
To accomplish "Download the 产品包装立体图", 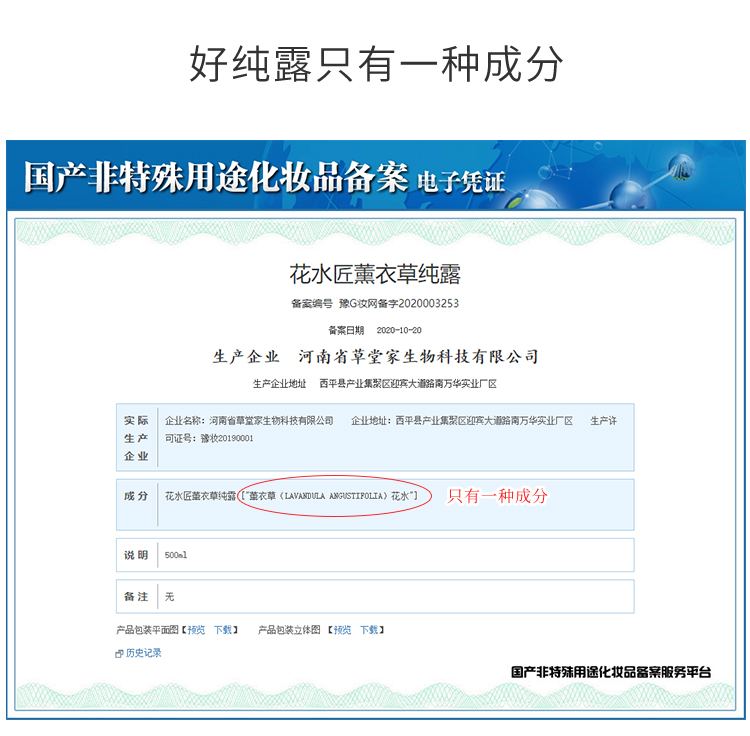I will [x=369, y=630].
